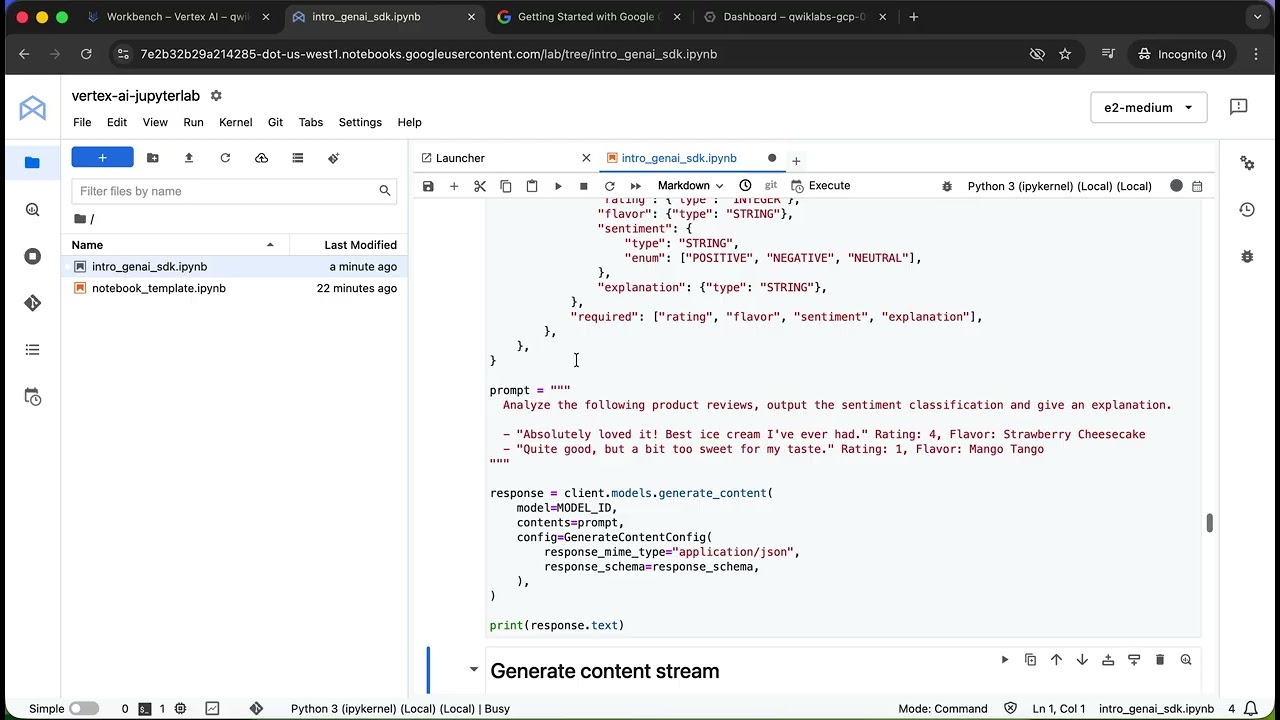This screenshot has height=720, width=1280.
Task: Open the Help menu
Action: [409, 122]
